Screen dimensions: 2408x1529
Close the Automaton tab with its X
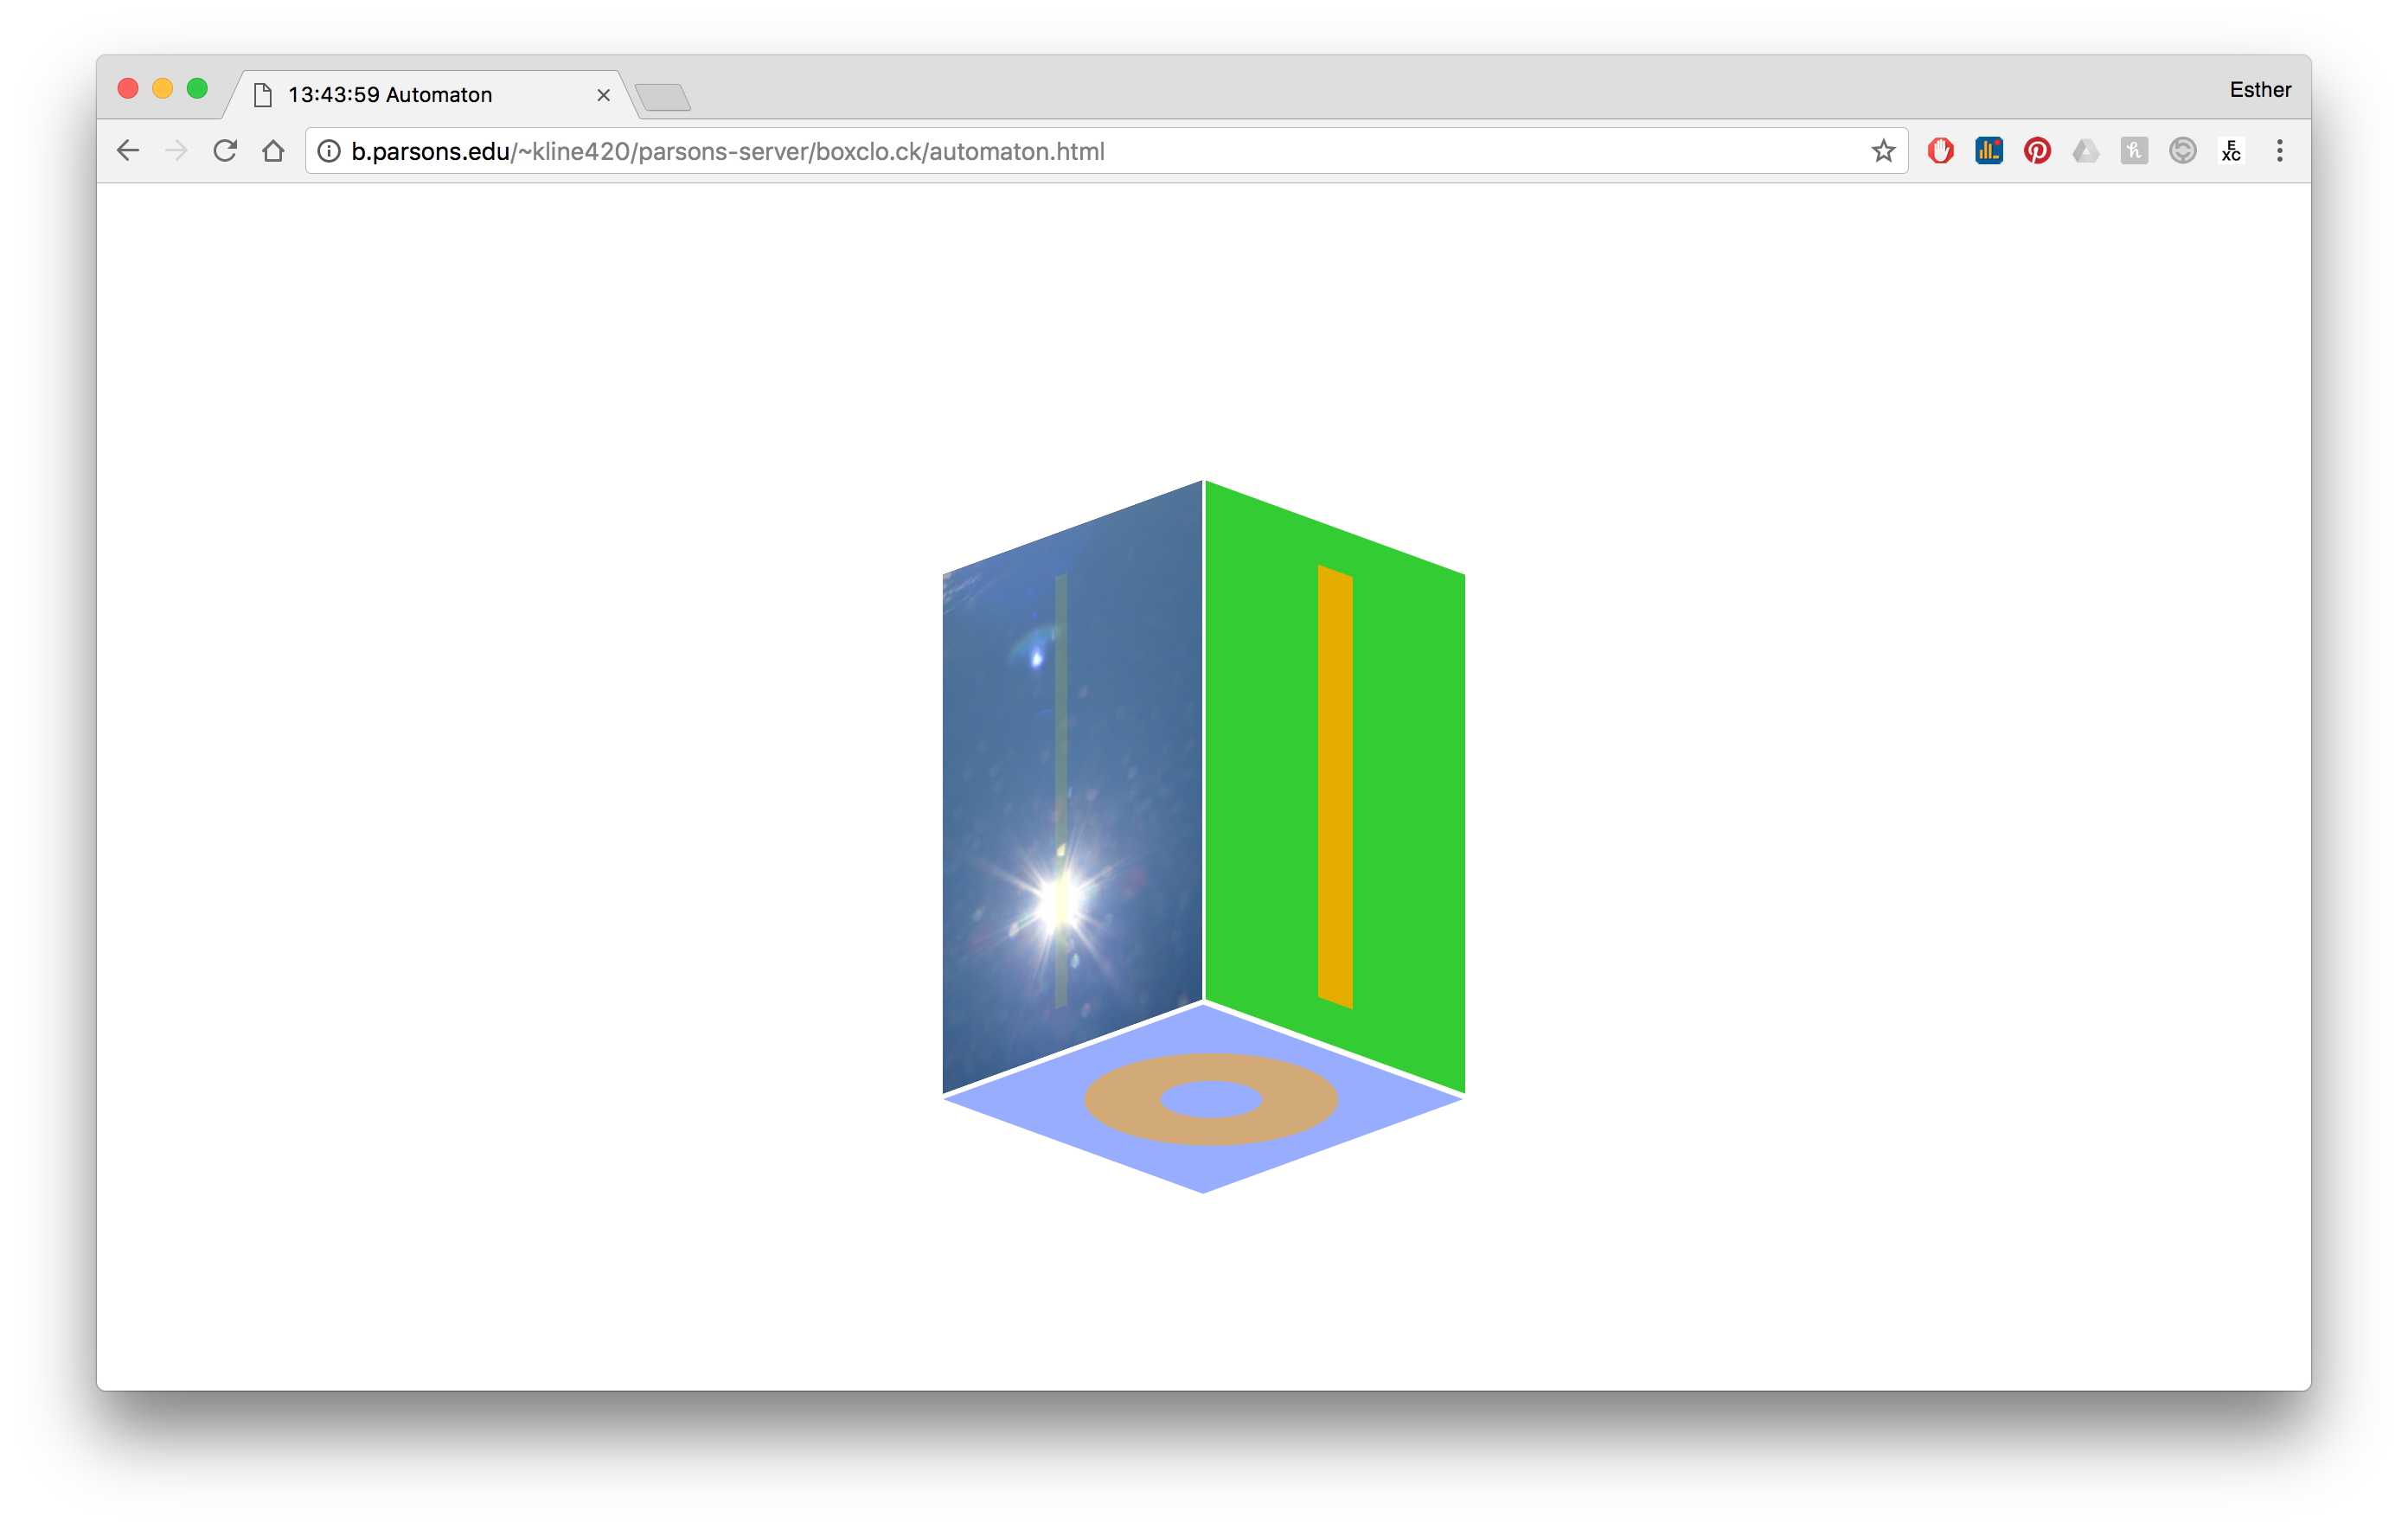click(x=603, y=95)
